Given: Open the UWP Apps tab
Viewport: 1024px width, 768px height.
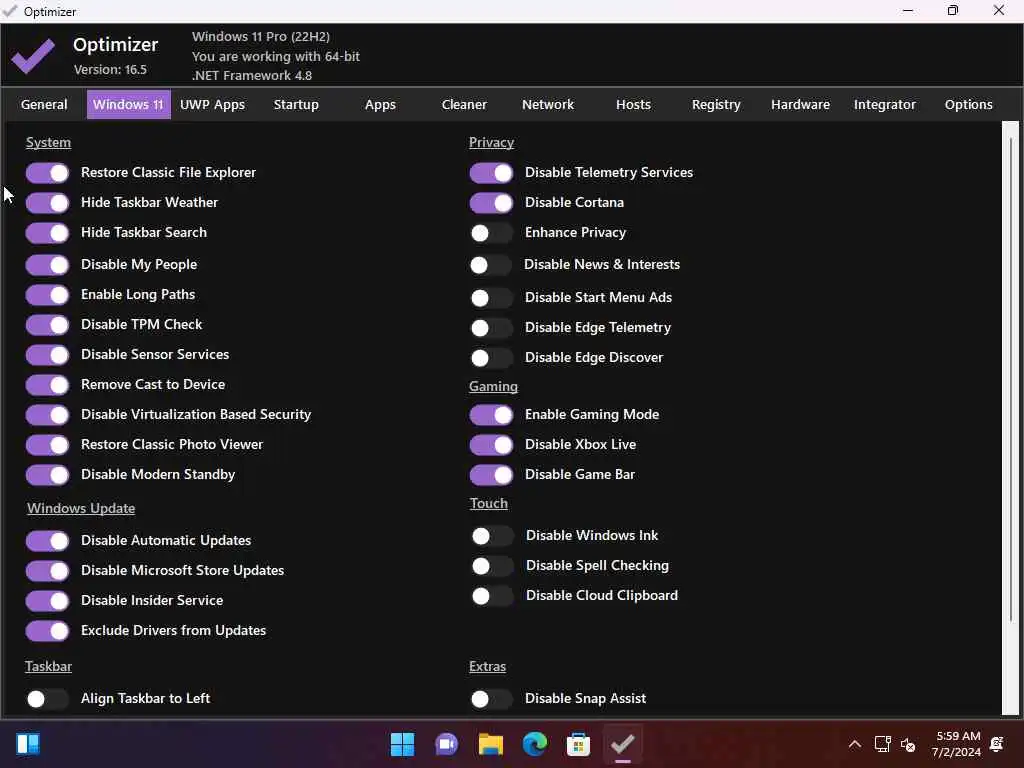Looking at the screenshot, I should click(x=212, y=104).
